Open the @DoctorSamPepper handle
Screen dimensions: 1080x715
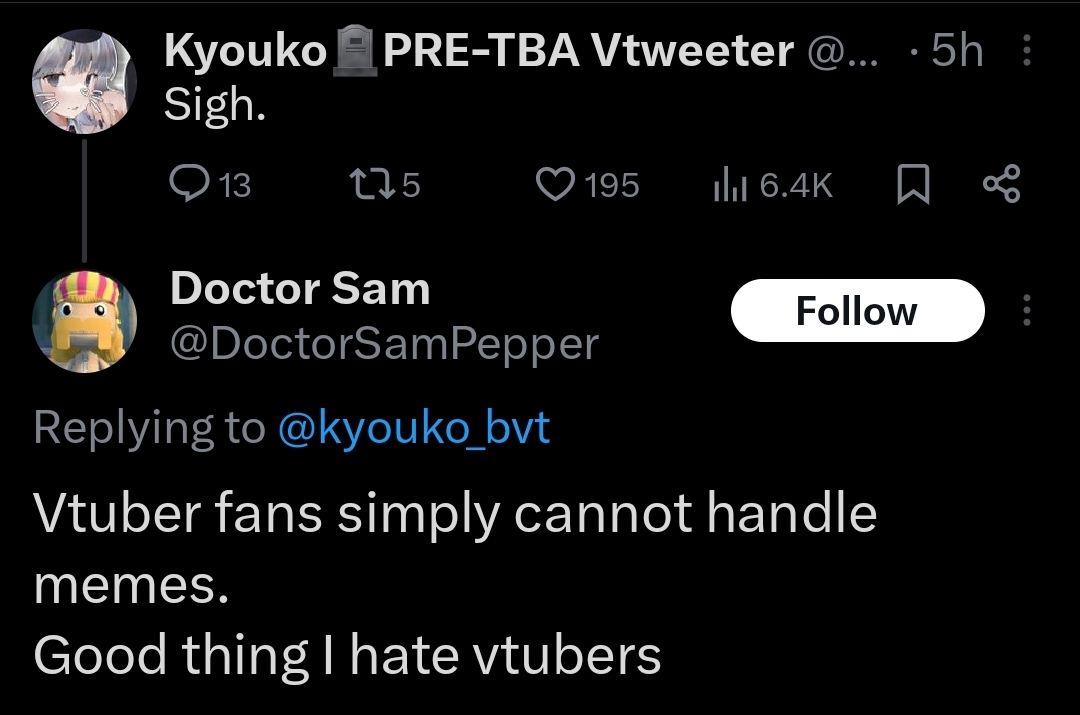coord(384,343)
